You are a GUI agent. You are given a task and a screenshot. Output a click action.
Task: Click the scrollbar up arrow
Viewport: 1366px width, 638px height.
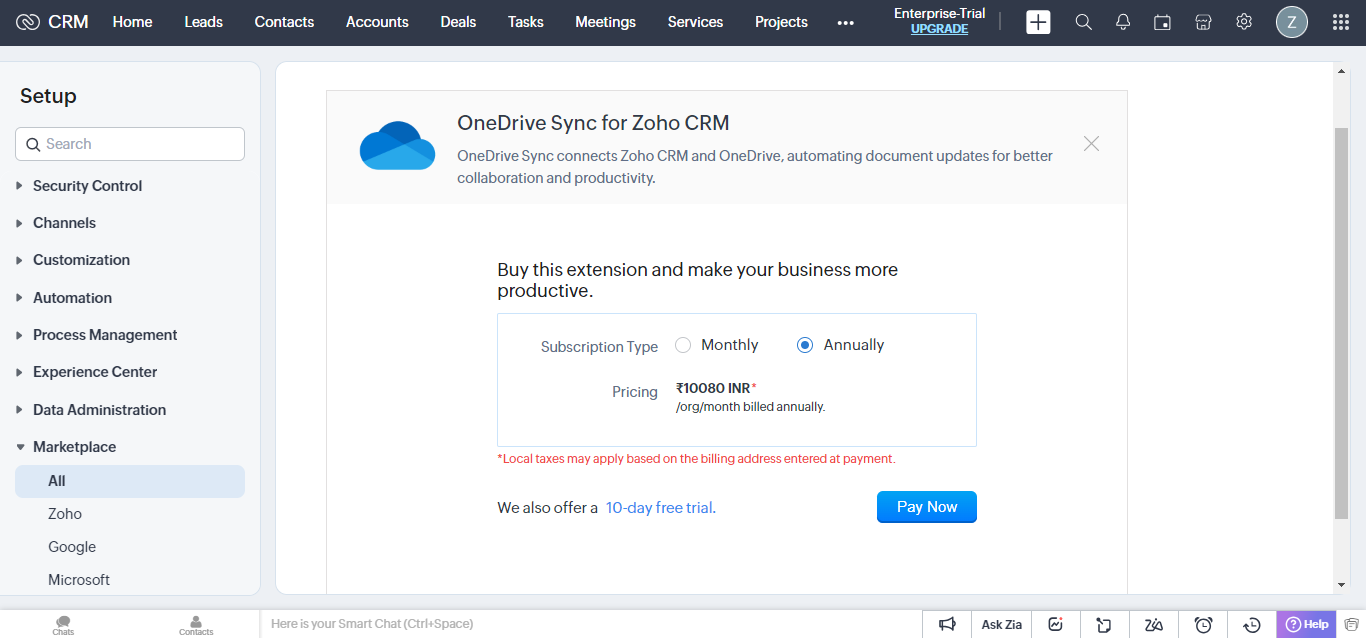1341,71
